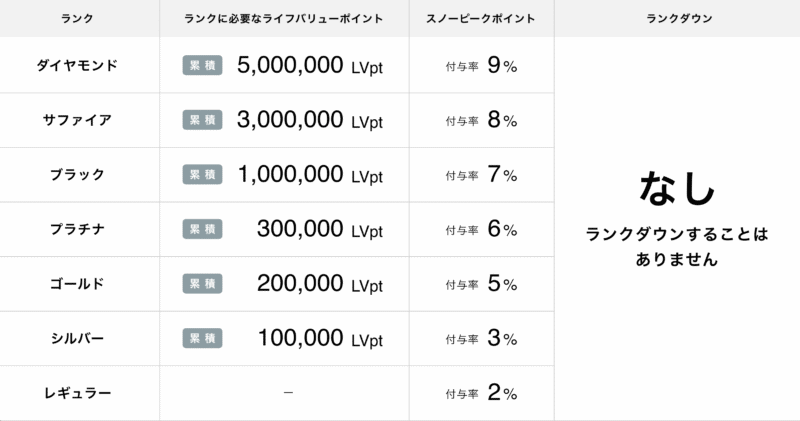
Task: Click the 5,000,000 LVpt value
Action: coord(310,66)
